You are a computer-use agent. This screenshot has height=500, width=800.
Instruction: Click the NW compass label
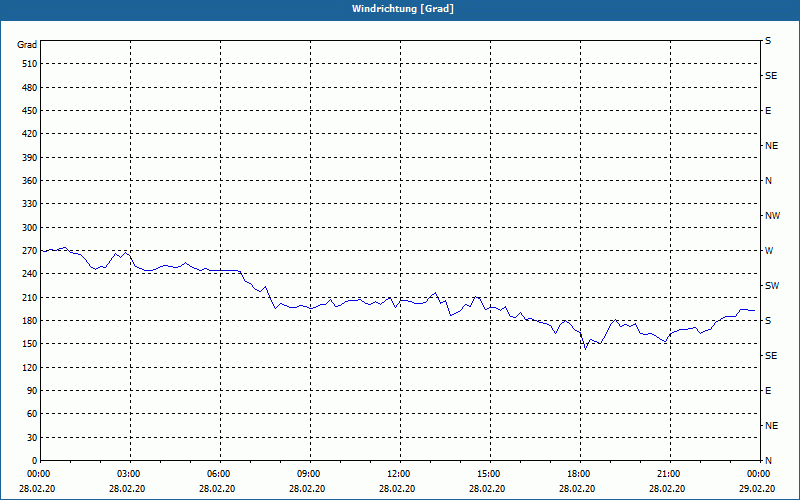(x=772, y=216)
